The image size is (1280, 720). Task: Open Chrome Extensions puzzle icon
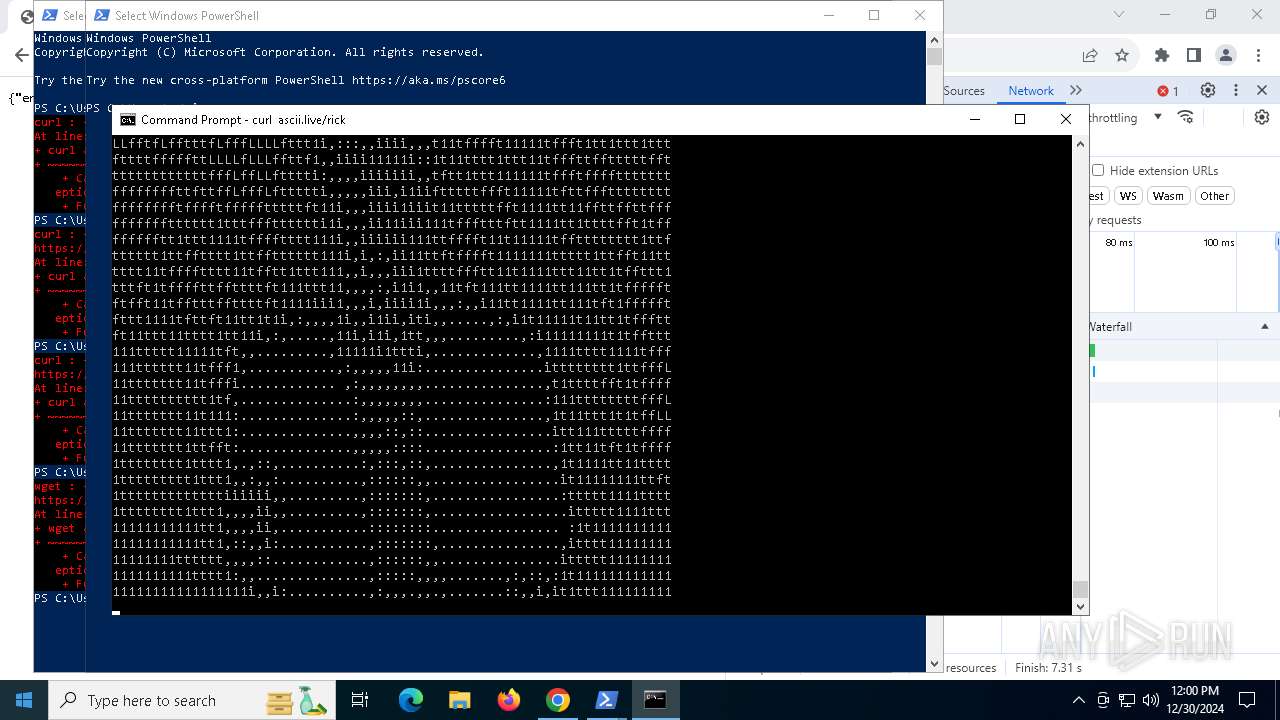point(1162,55)
